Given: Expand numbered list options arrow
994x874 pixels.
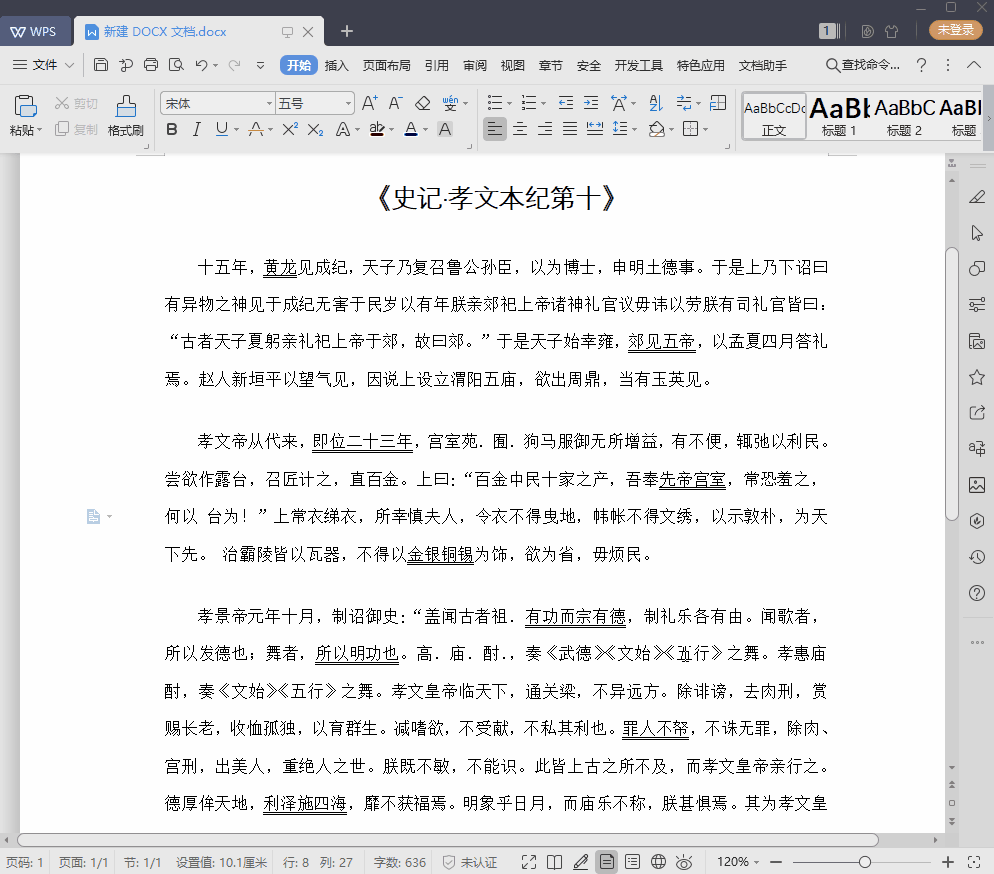Looking at the screenshot, I should [543, 103].
